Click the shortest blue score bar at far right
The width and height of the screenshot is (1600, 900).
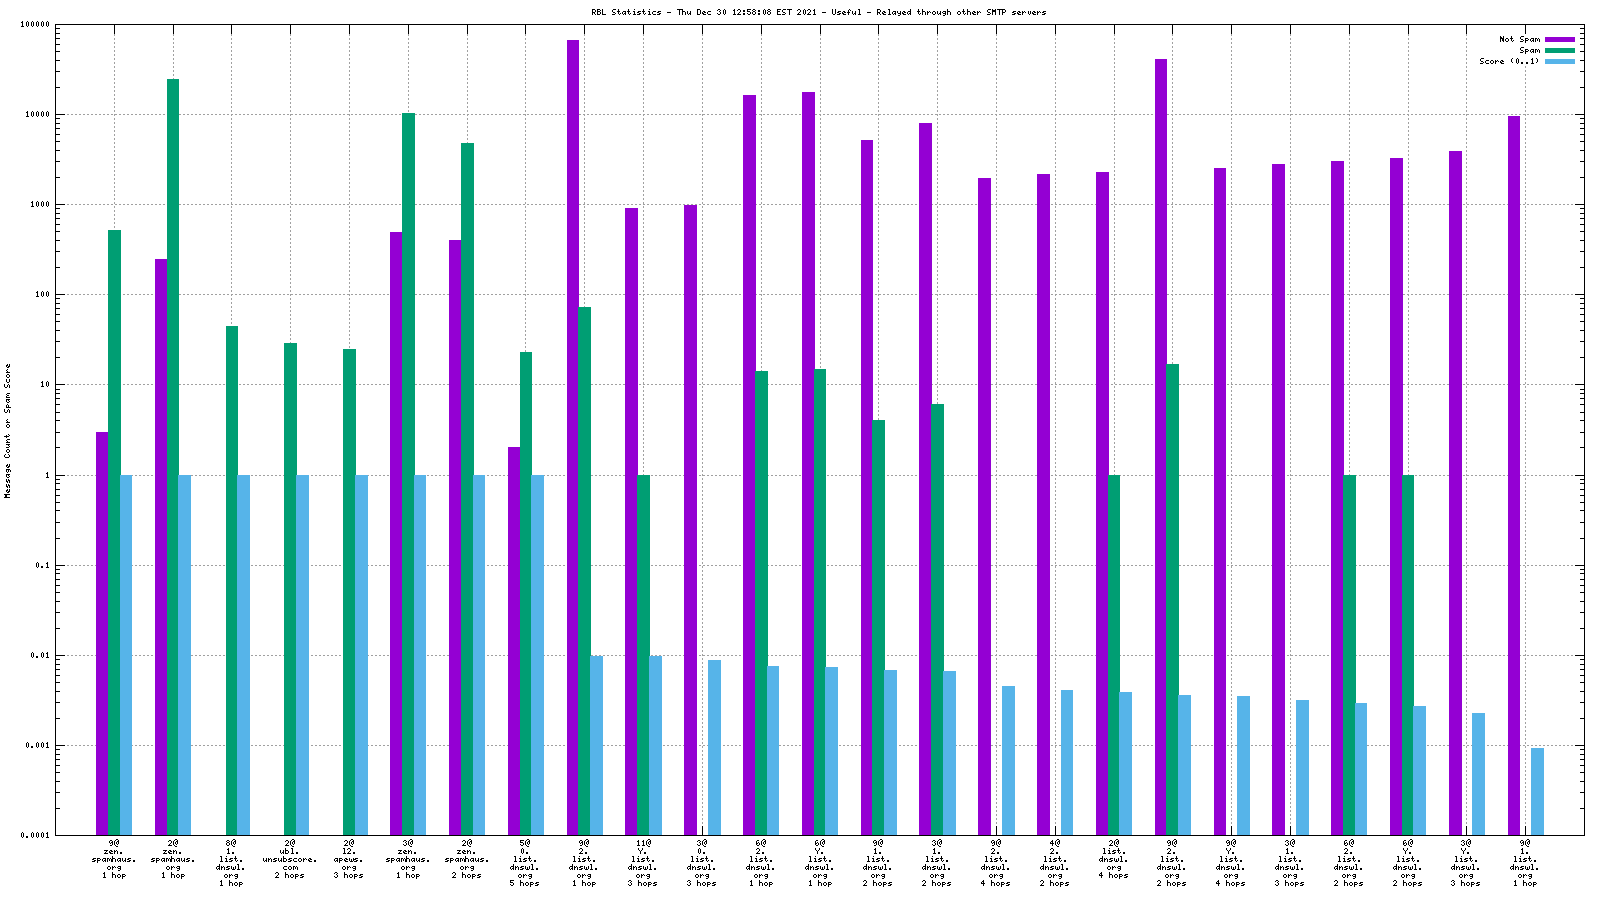(1537, 791)
